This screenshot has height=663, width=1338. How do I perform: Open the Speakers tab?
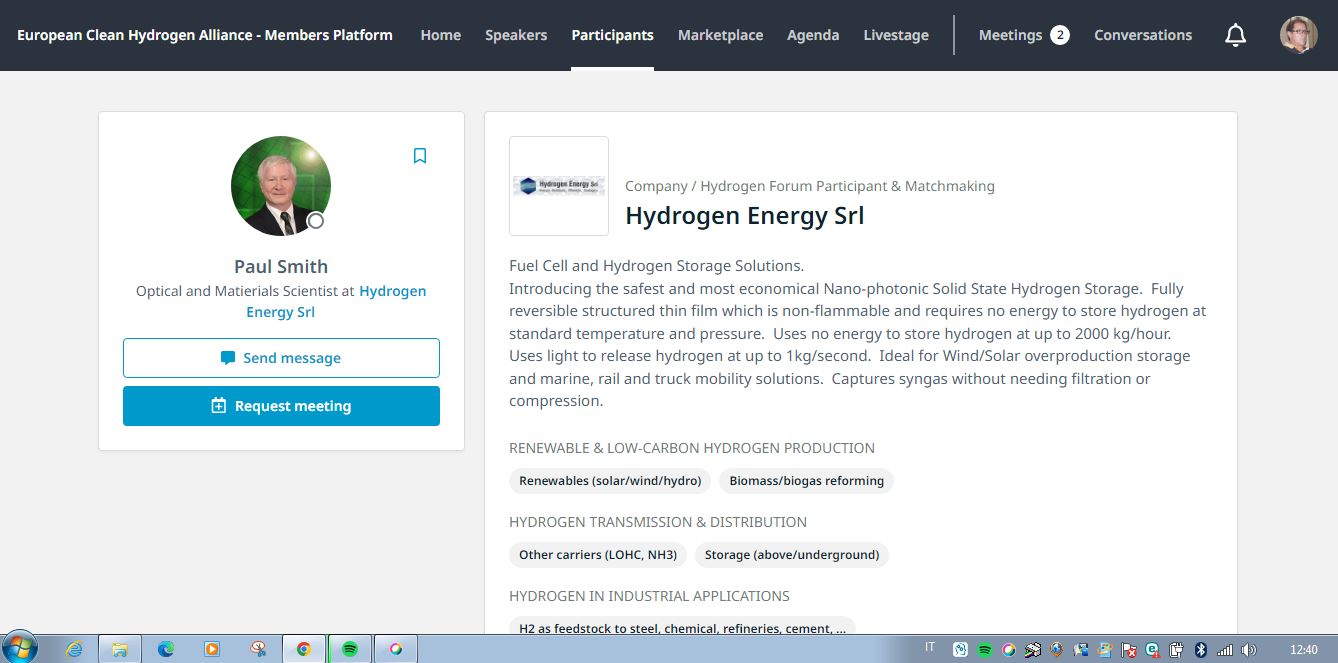pyautogui.click(x=516, y=35)
